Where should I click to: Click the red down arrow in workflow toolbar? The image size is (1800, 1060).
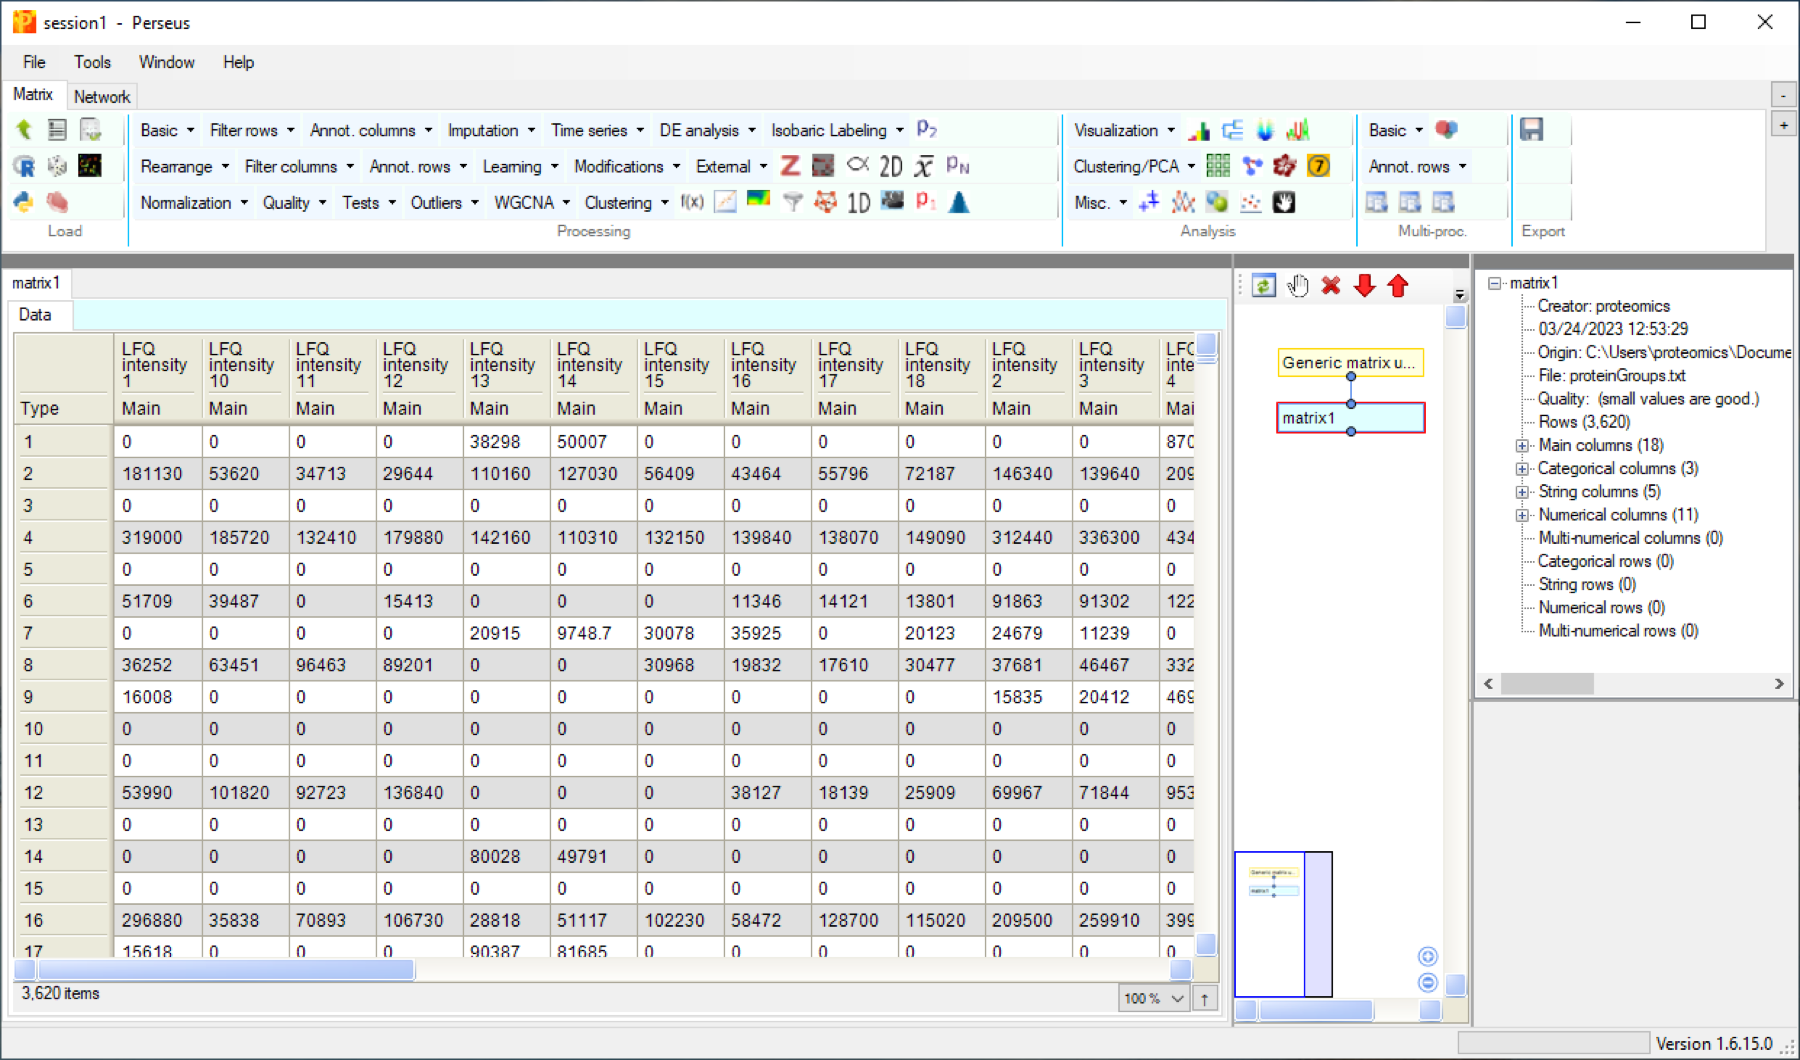pyautogui.click(x=1364, y=286)
